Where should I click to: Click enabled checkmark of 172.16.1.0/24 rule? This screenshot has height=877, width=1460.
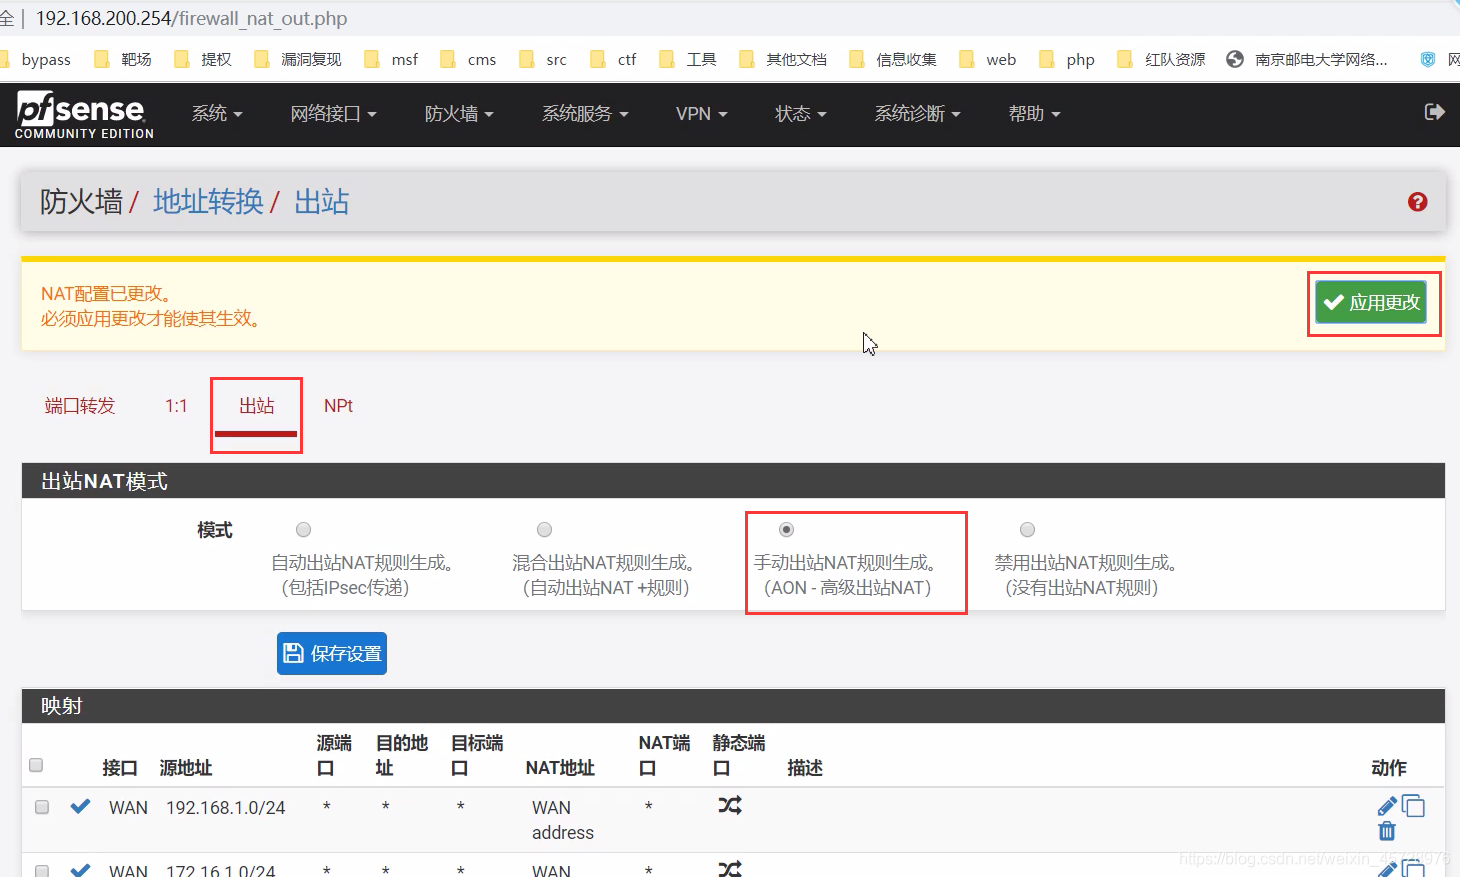[81, 869]
